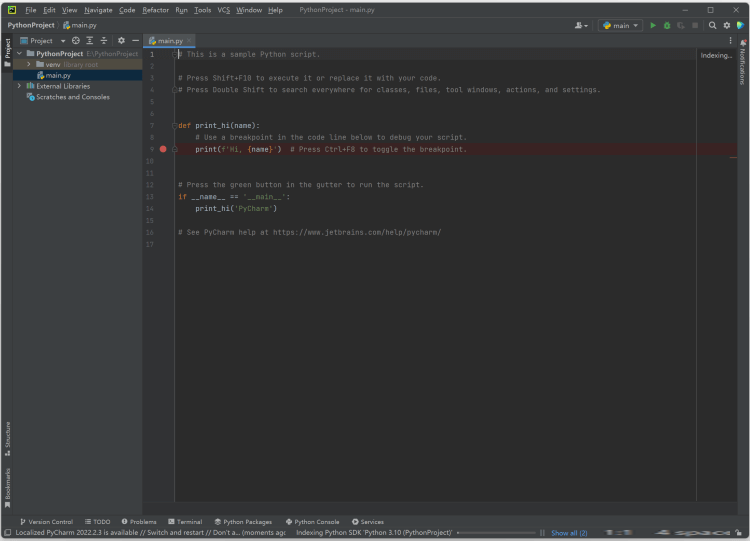Close the main.py editor tab

click(189, 41)
